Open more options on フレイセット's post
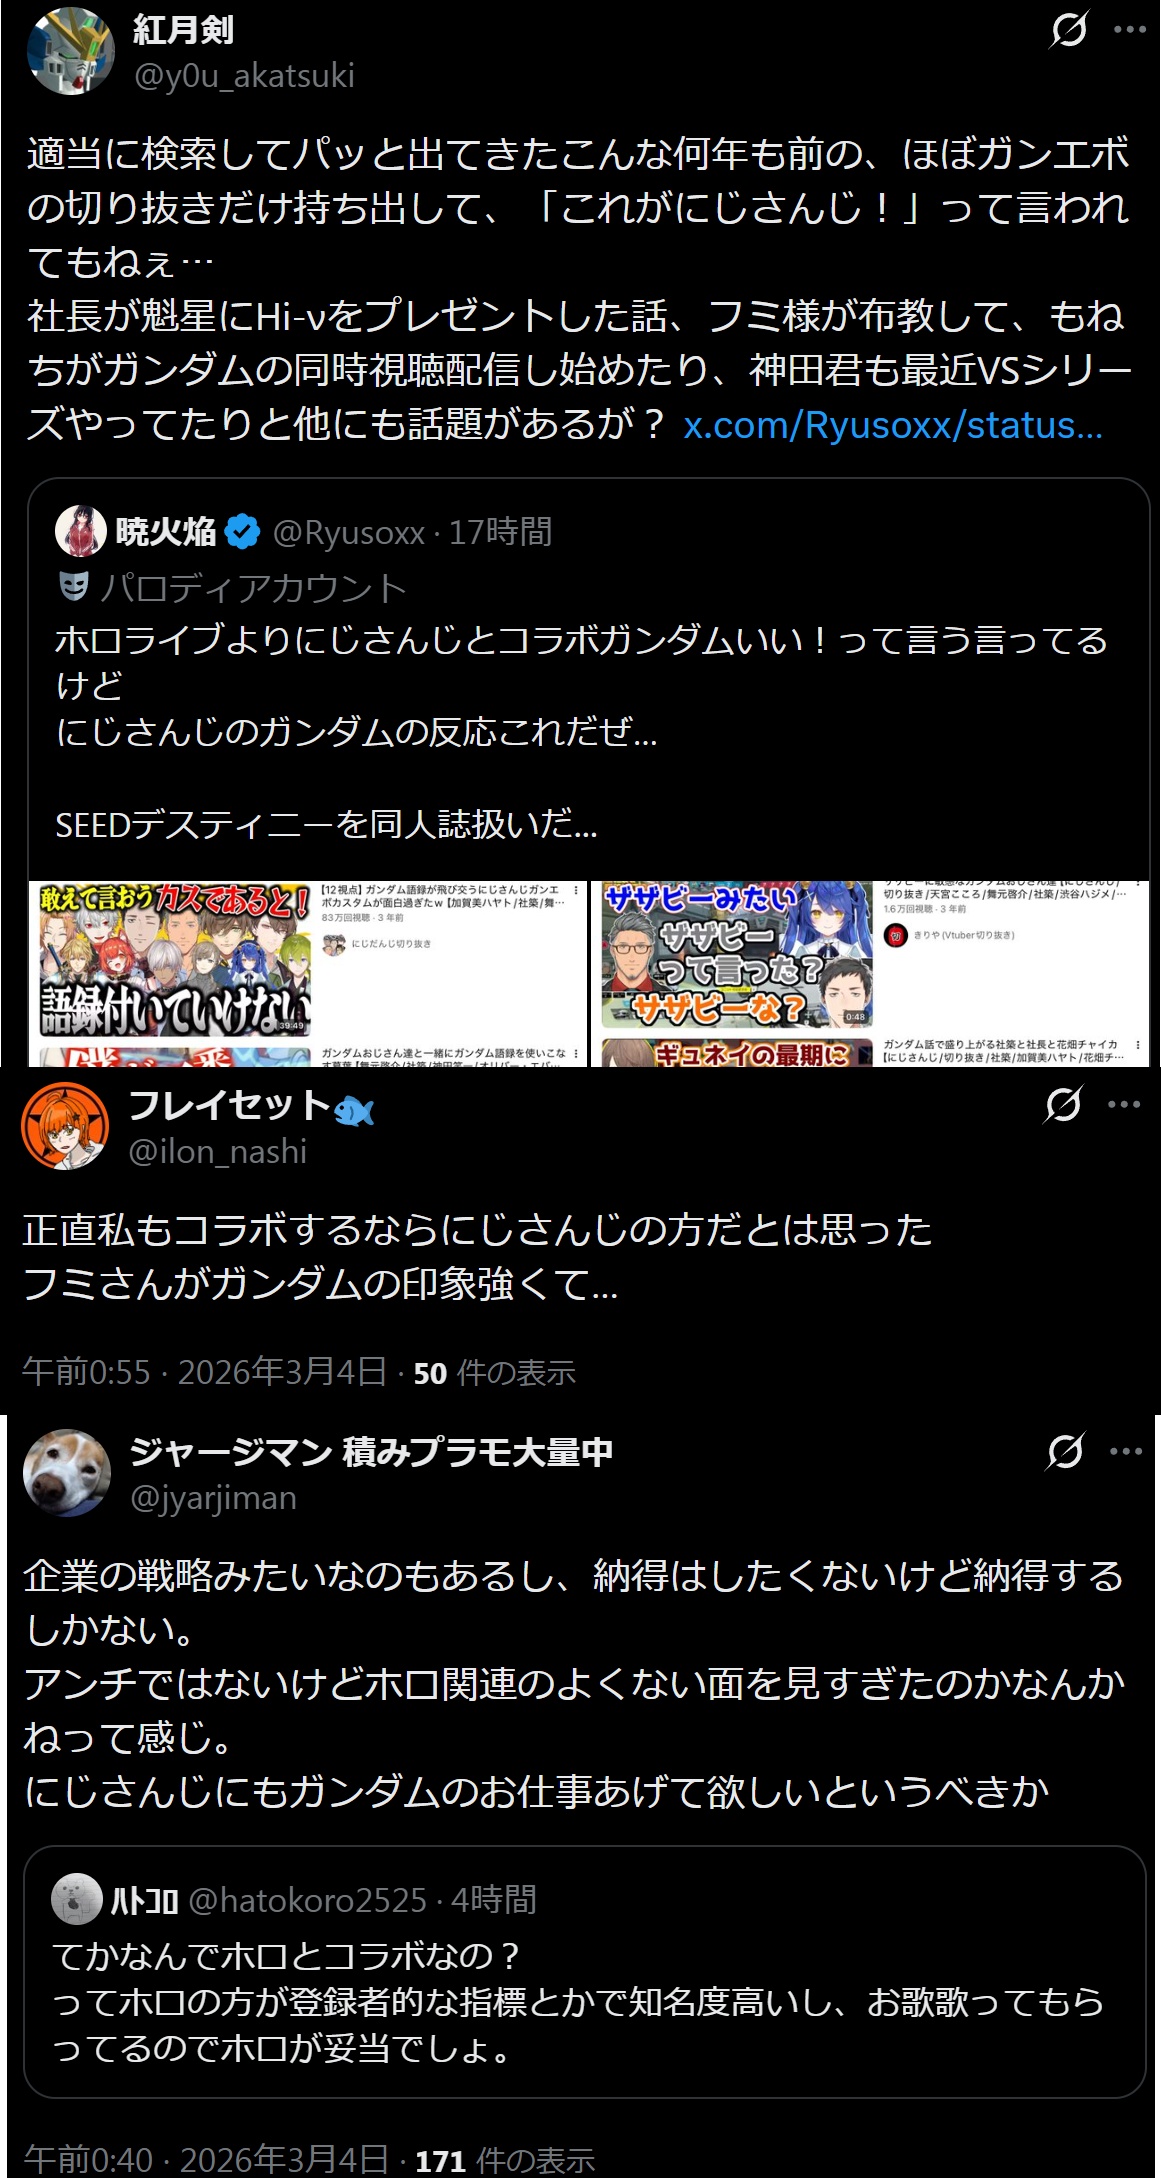This screenshot has width=1161, height=2178. click(x=1124, y=1105)
